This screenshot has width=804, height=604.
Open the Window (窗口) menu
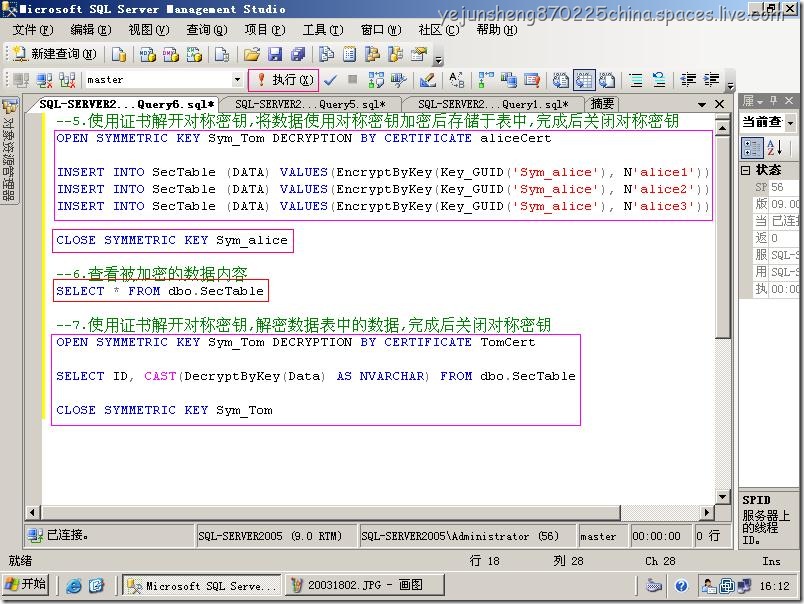pos(381,30)
